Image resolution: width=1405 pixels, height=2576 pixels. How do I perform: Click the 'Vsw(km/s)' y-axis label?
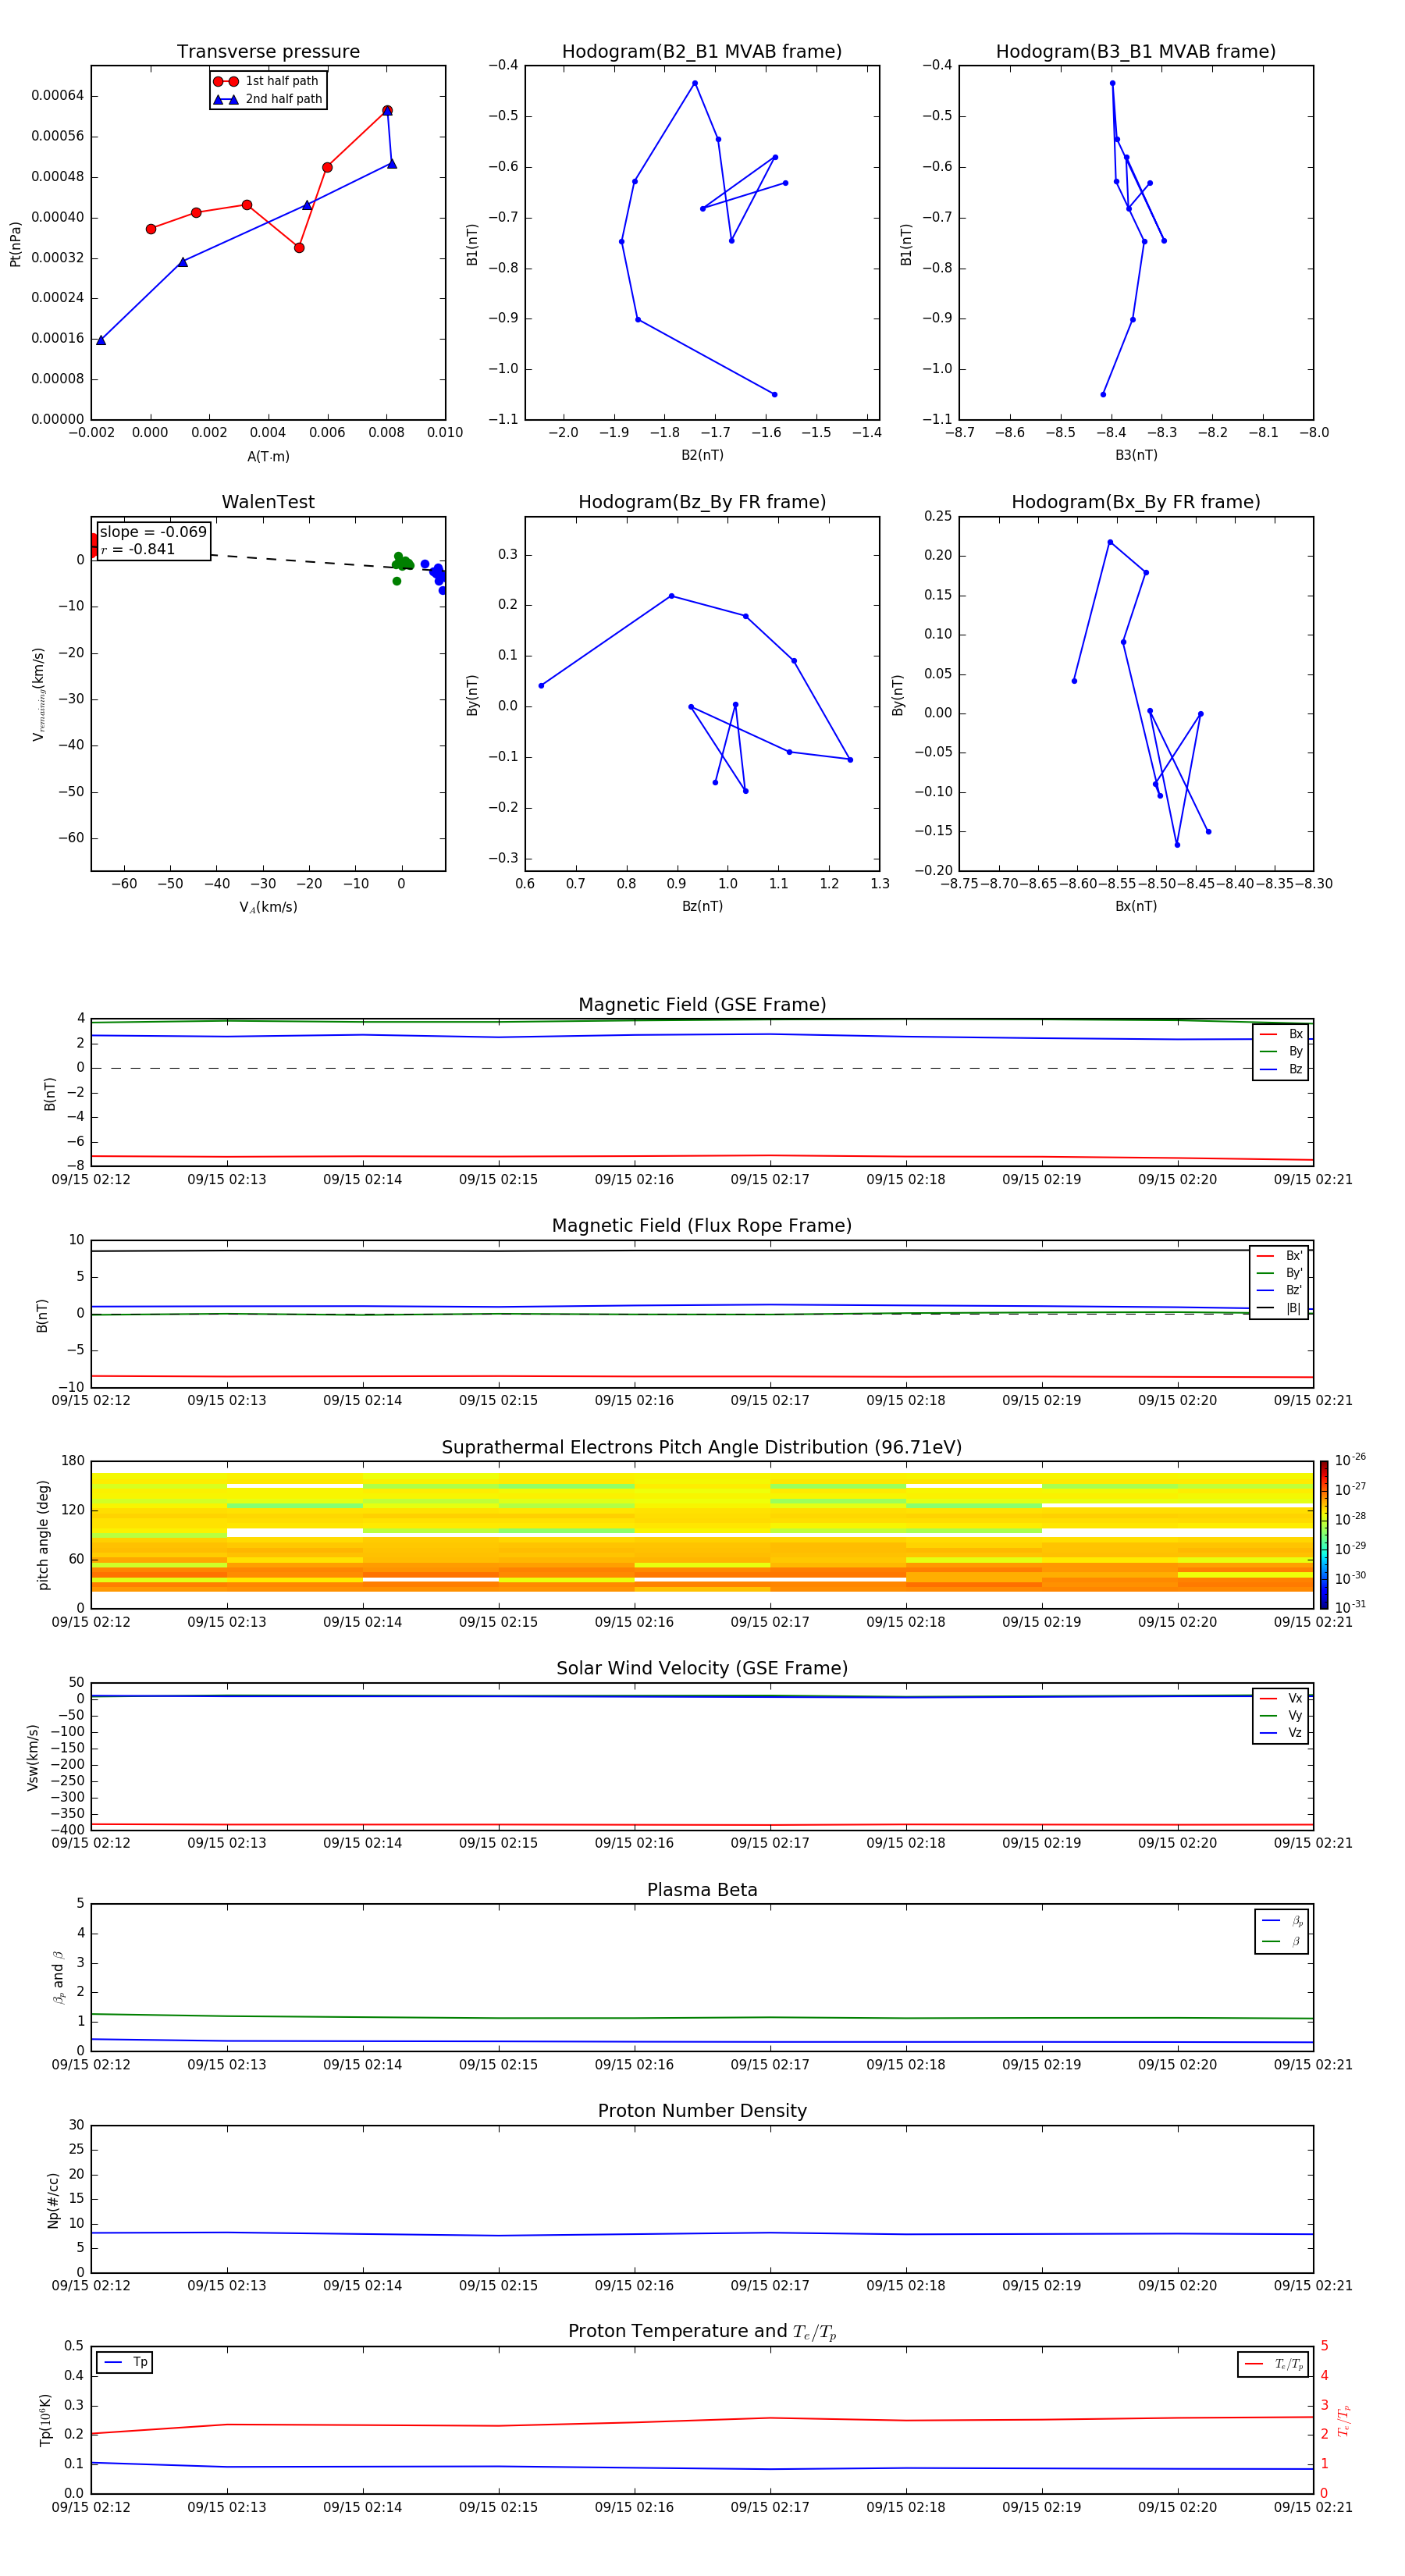click(32, 1757)
